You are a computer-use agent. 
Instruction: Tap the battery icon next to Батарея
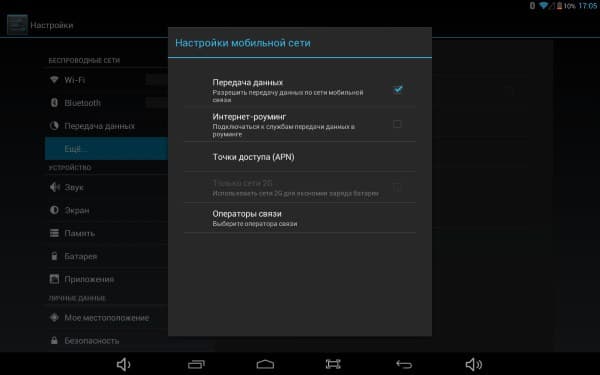pyautogui.click(x=54, y=256)
